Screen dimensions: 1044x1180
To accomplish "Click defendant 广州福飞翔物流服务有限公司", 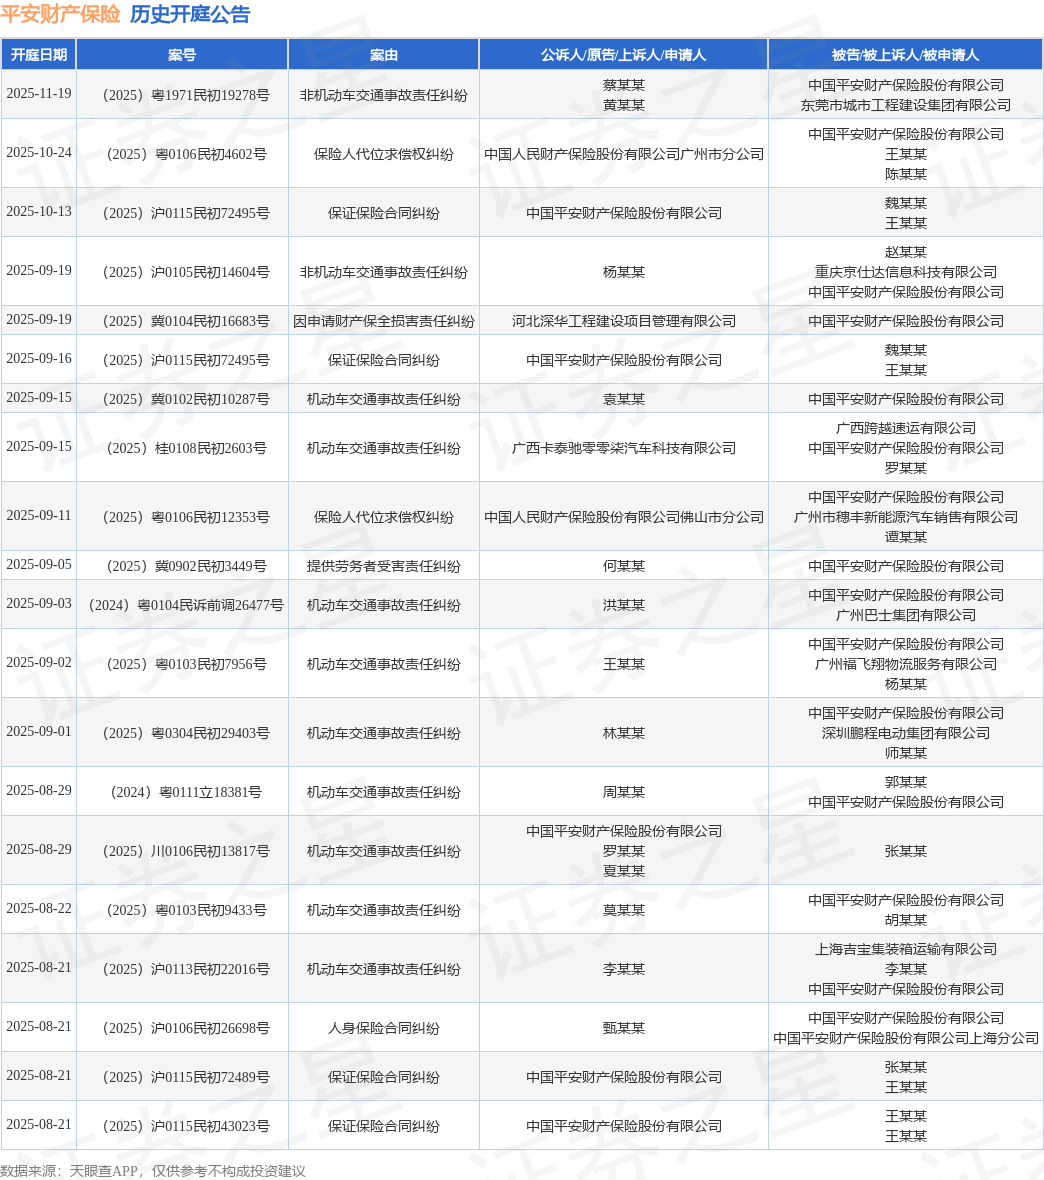I will 906,664.
